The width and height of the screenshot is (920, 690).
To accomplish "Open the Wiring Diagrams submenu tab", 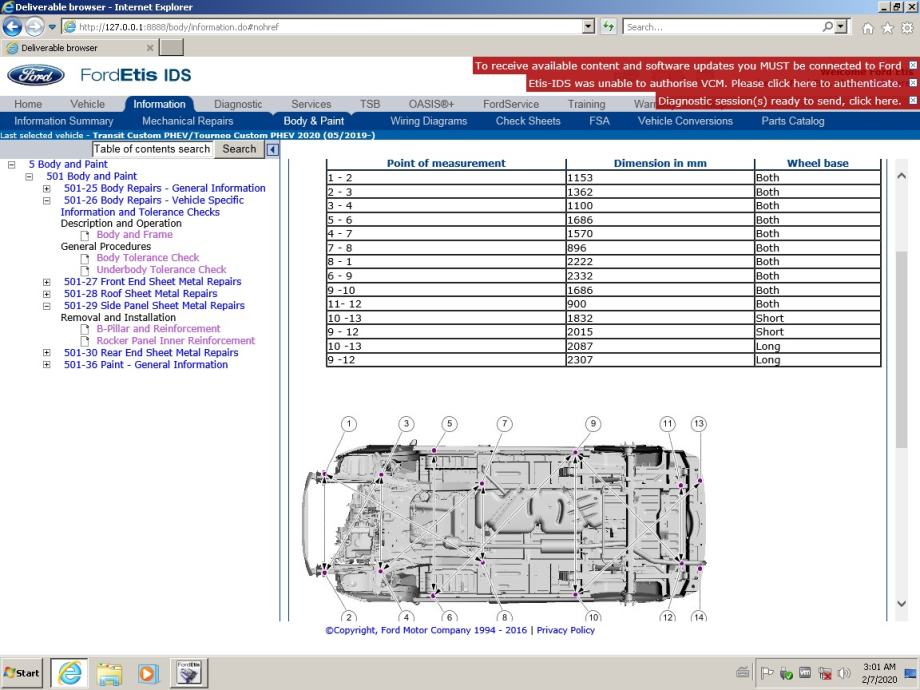I will click(428, 121).
